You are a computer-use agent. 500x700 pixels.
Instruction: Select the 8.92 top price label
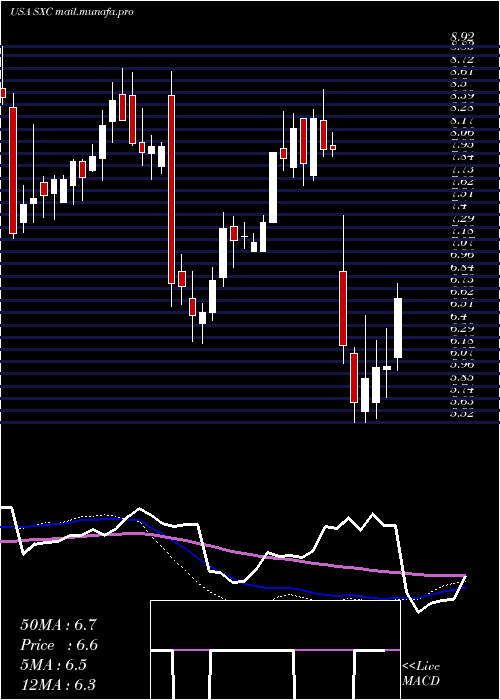[x=462, y=37]
